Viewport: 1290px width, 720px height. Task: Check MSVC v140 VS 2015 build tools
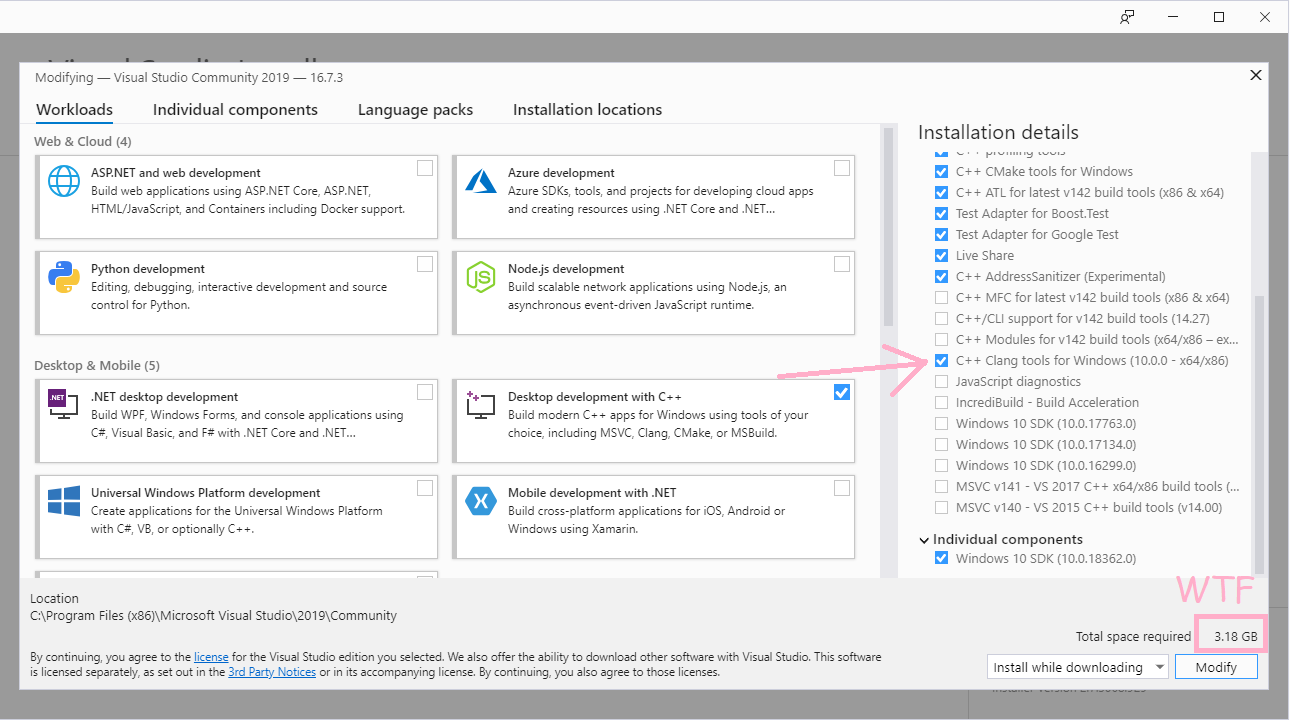coord(941,507)
